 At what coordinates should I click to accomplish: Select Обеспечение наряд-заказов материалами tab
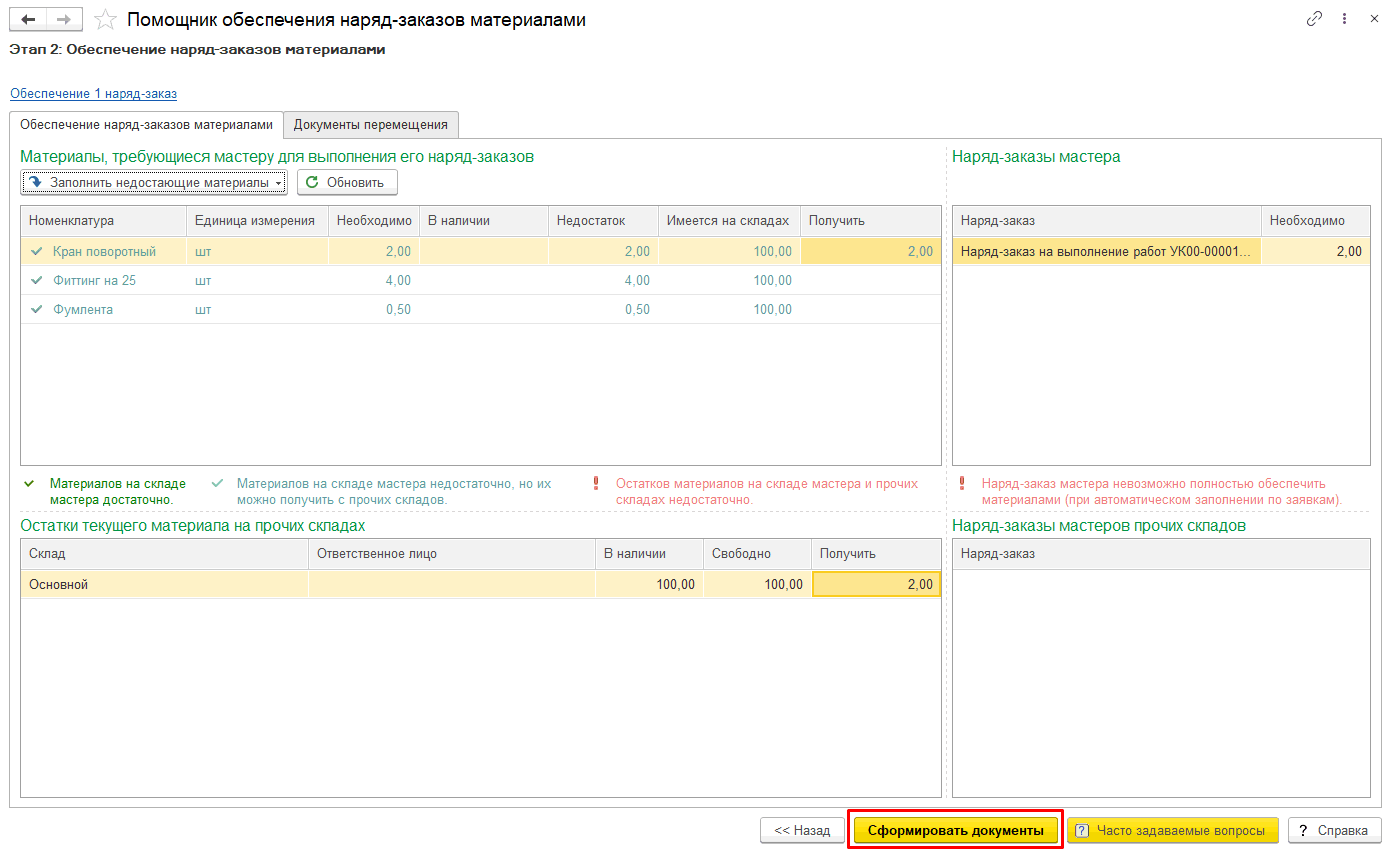(146, 124)
